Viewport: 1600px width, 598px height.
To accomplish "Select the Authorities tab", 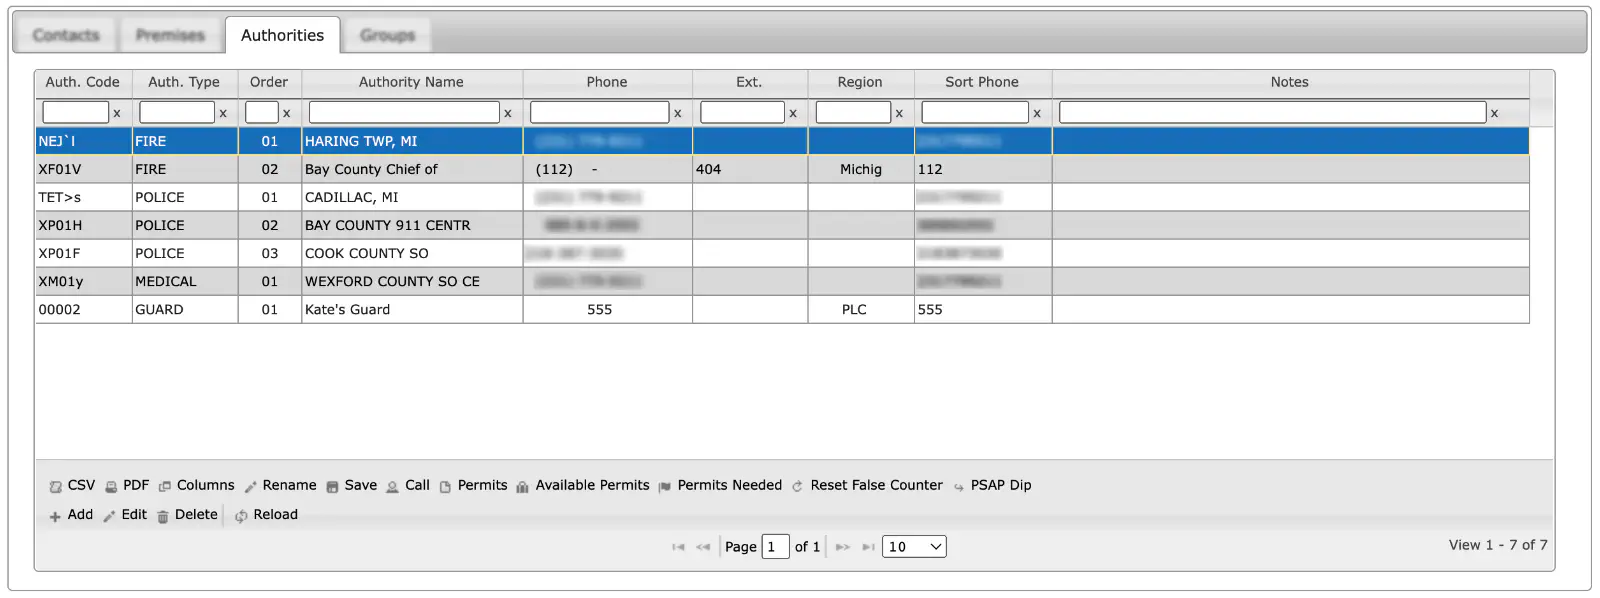I will 283,35.
